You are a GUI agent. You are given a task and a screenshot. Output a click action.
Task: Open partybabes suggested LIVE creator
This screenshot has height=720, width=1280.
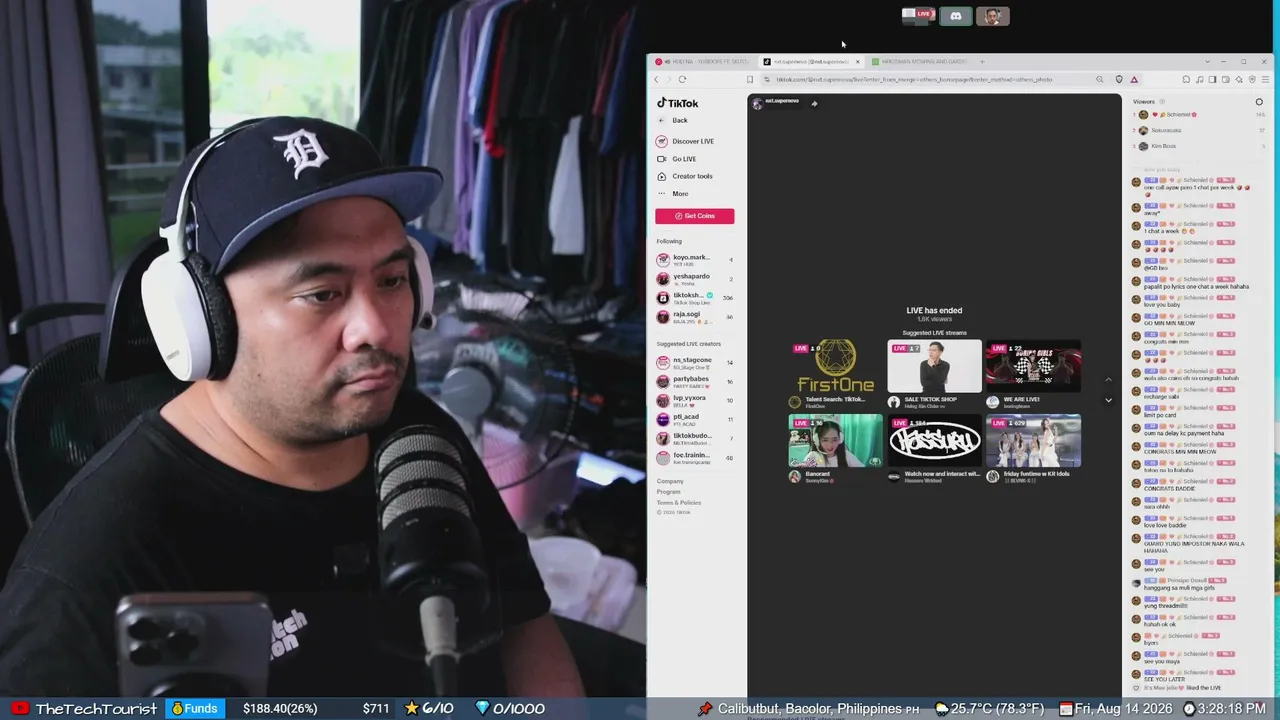pyautogui.click(x=695, y=381)
